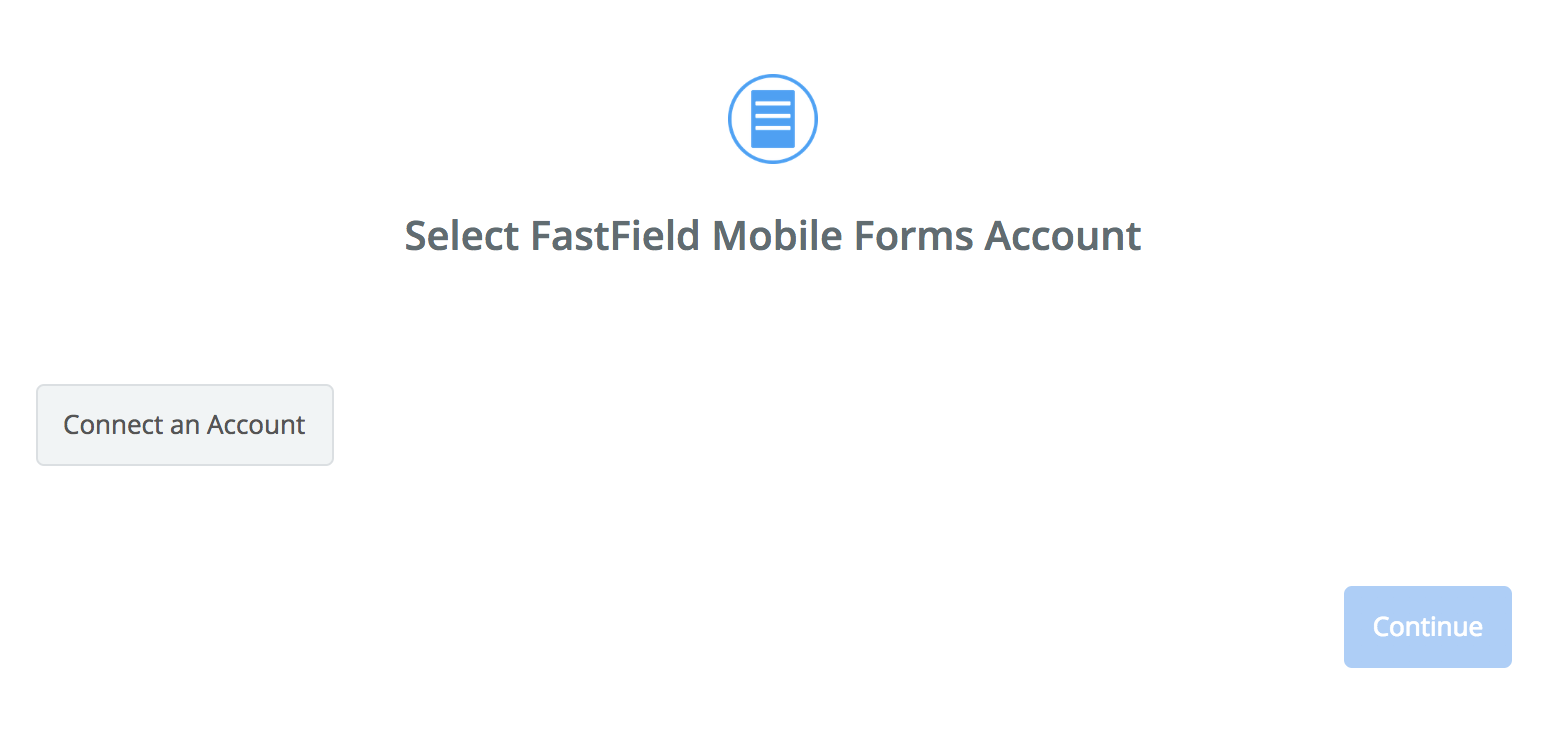Click the Mobile Forms text in heading
1548x740 pixels.
[x=843, y=236]
